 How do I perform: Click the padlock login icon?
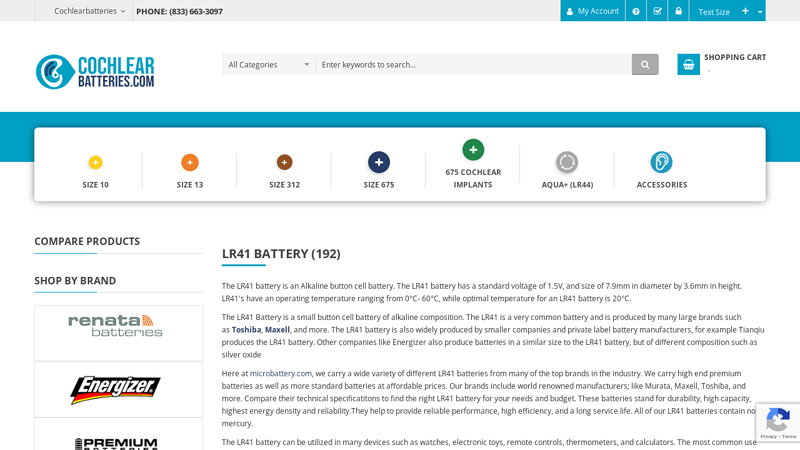coord(678,11)
